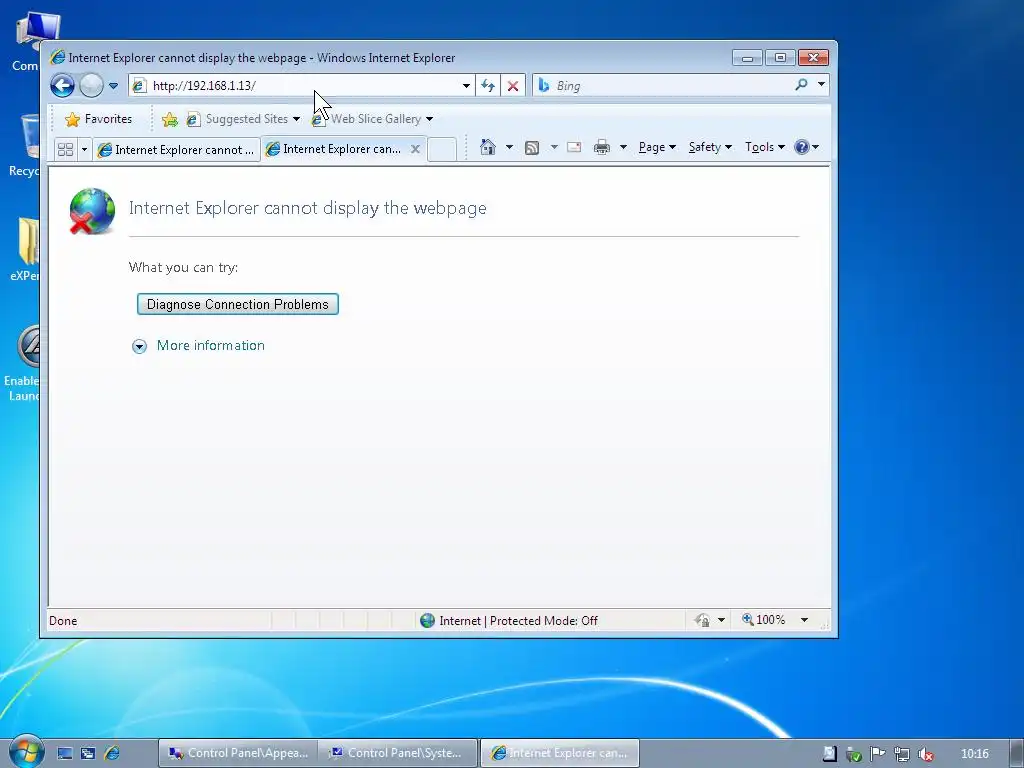This screenshot has width=1024, height=768.
Task: Select second tab 'Internet Explorer can...'
Action: point(334,149)
